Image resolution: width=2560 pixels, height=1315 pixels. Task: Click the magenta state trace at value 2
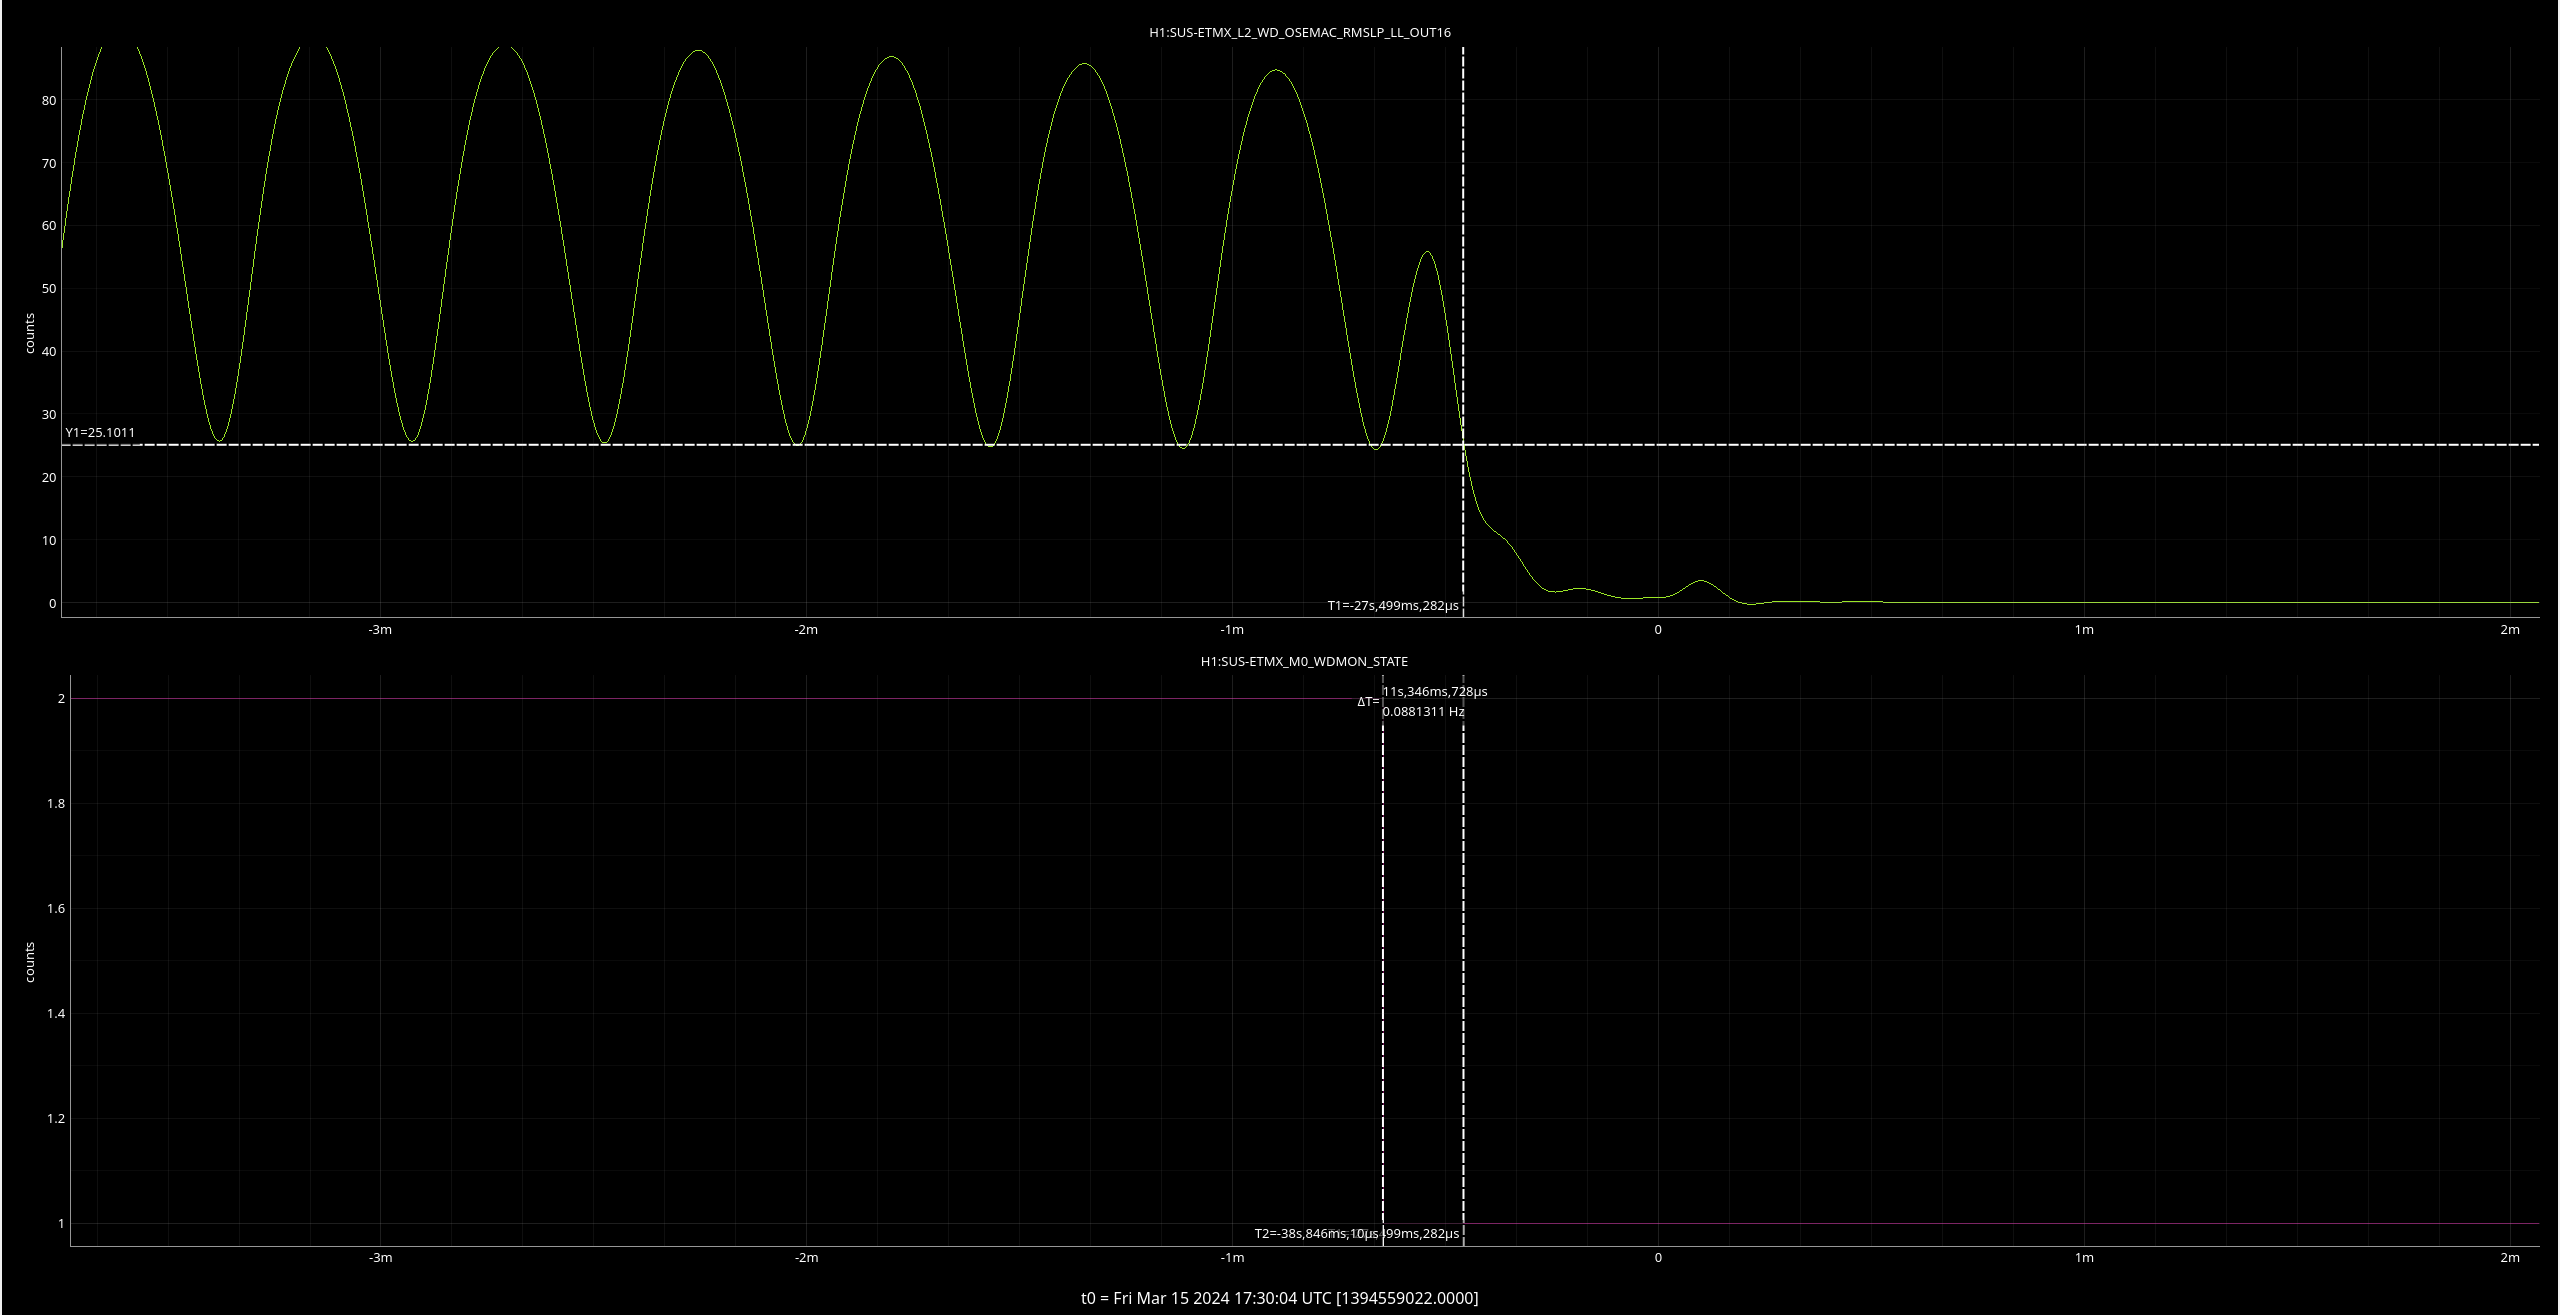coord(700,698)
